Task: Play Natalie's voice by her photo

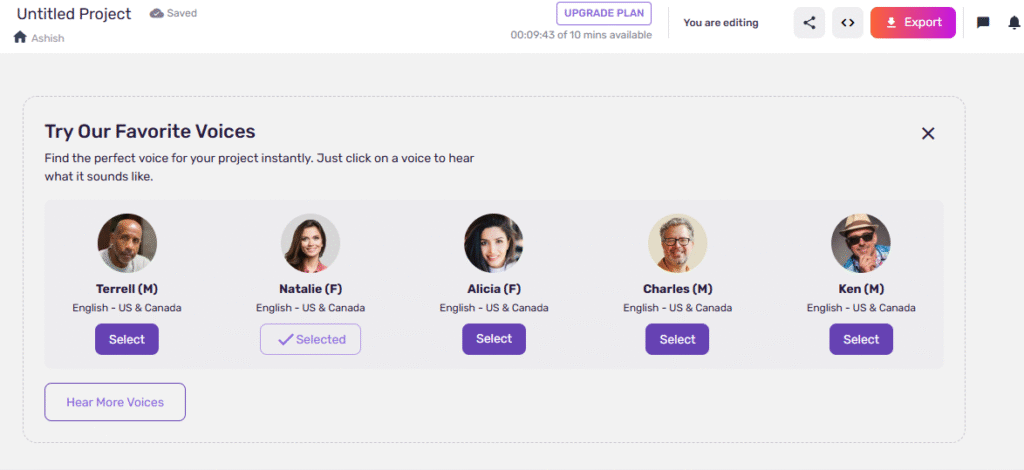Action: click(x=310, y=243)
